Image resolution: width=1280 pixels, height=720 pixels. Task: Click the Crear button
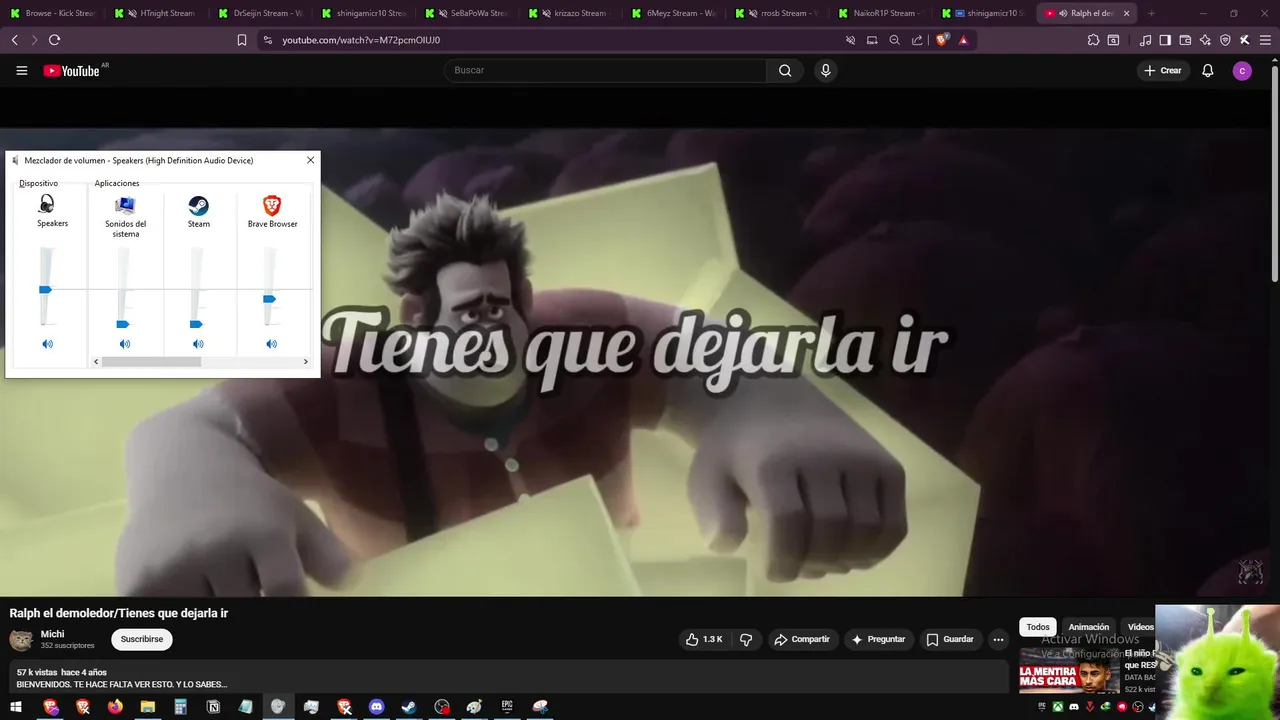(1163, 70)
